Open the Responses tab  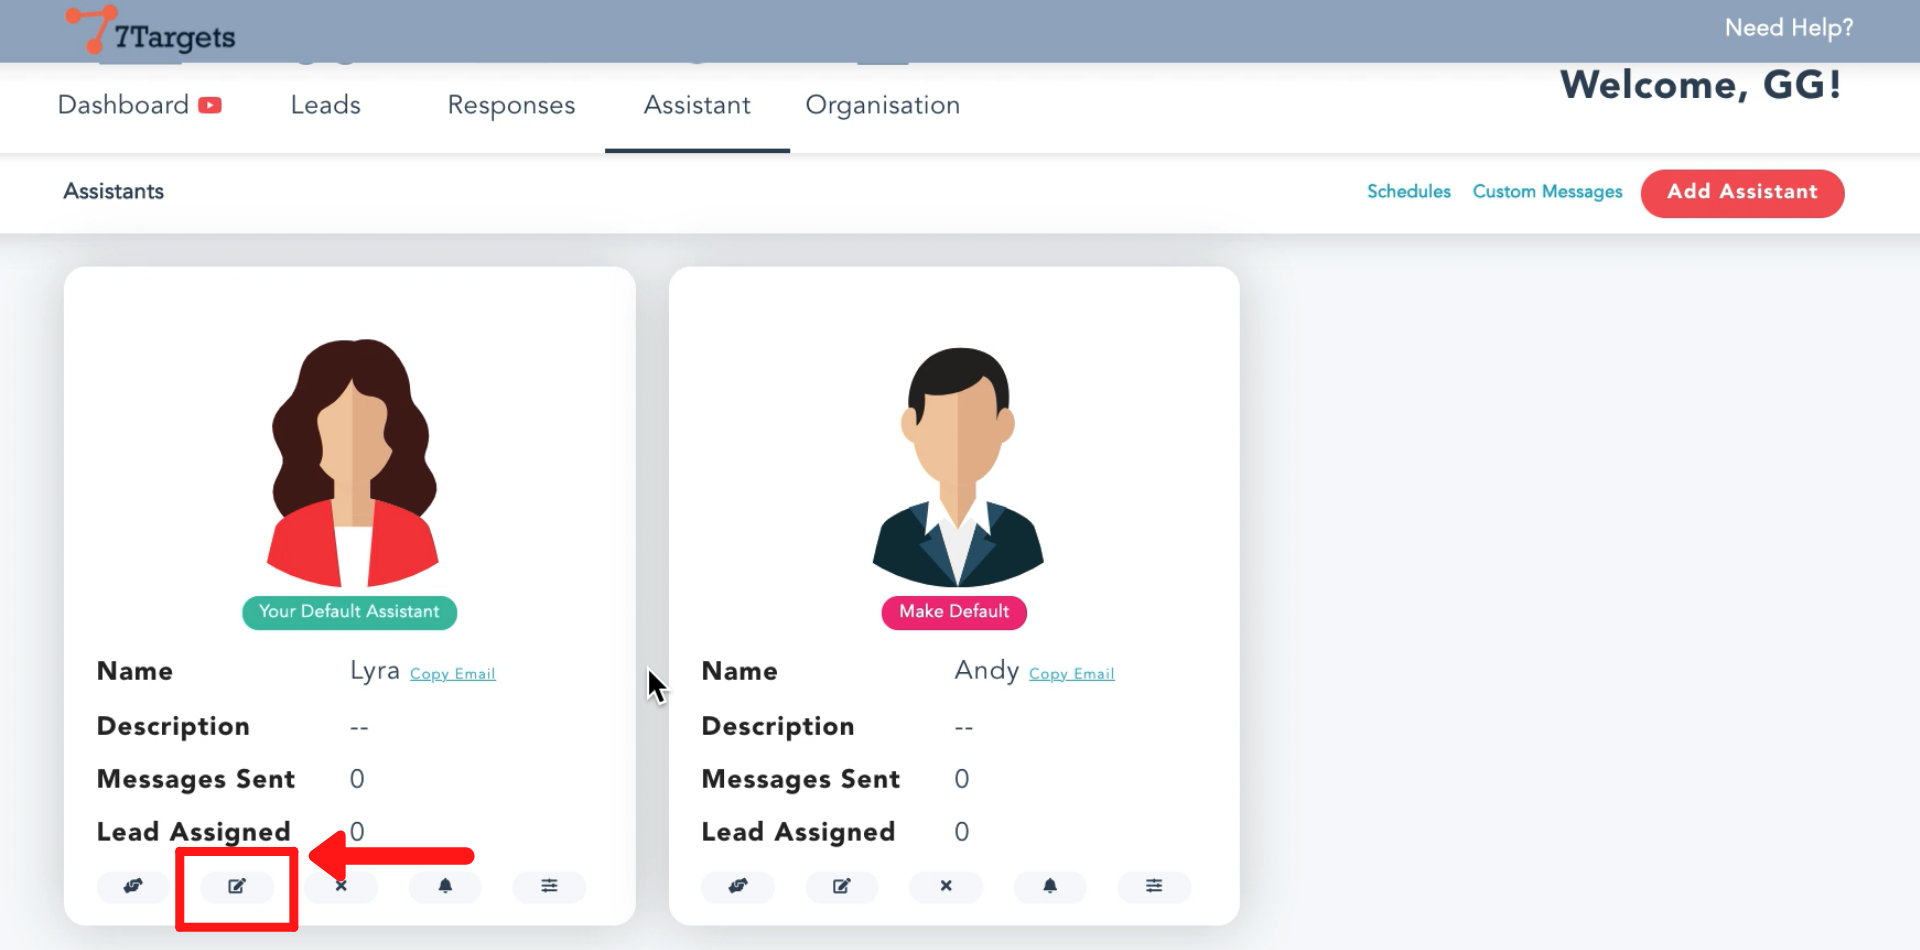(511, 105)
